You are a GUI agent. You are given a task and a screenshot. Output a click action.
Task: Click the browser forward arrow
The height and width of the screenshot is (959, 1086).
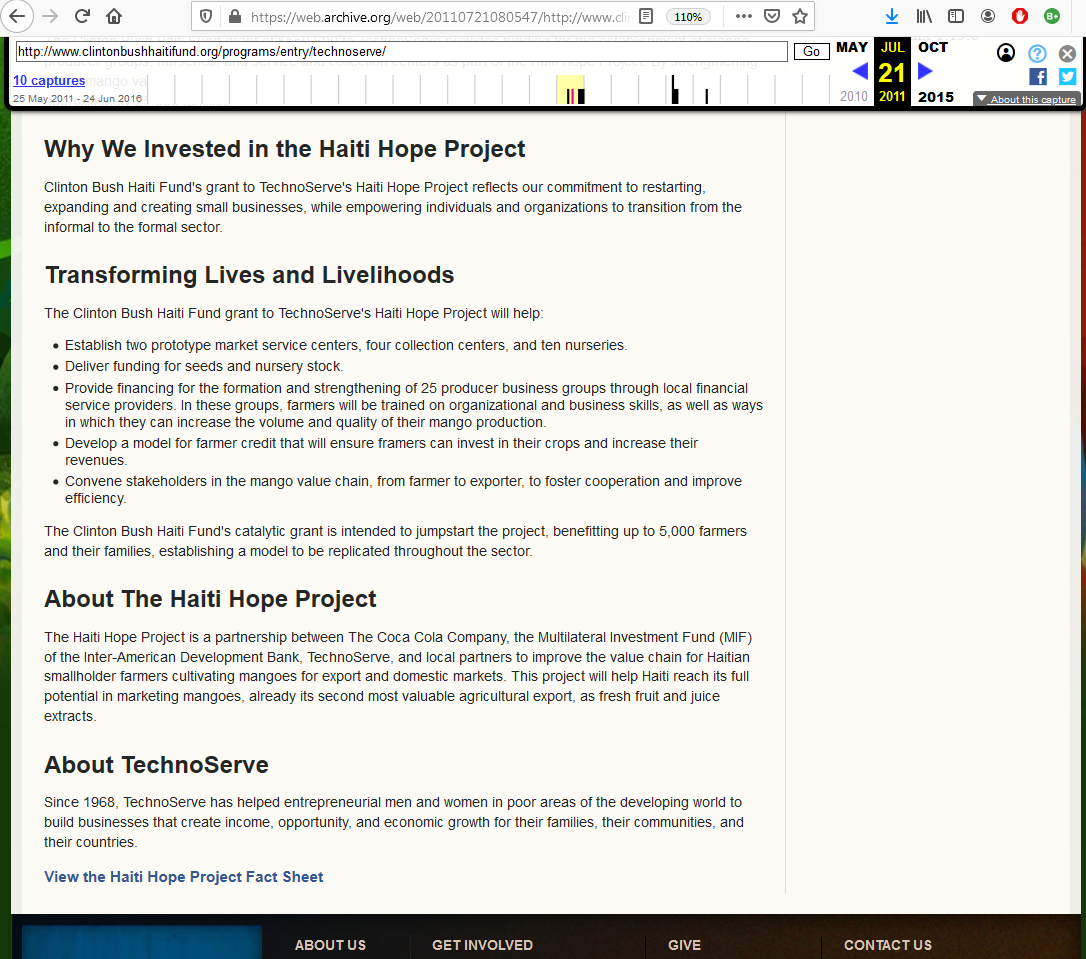pos(50,16)
